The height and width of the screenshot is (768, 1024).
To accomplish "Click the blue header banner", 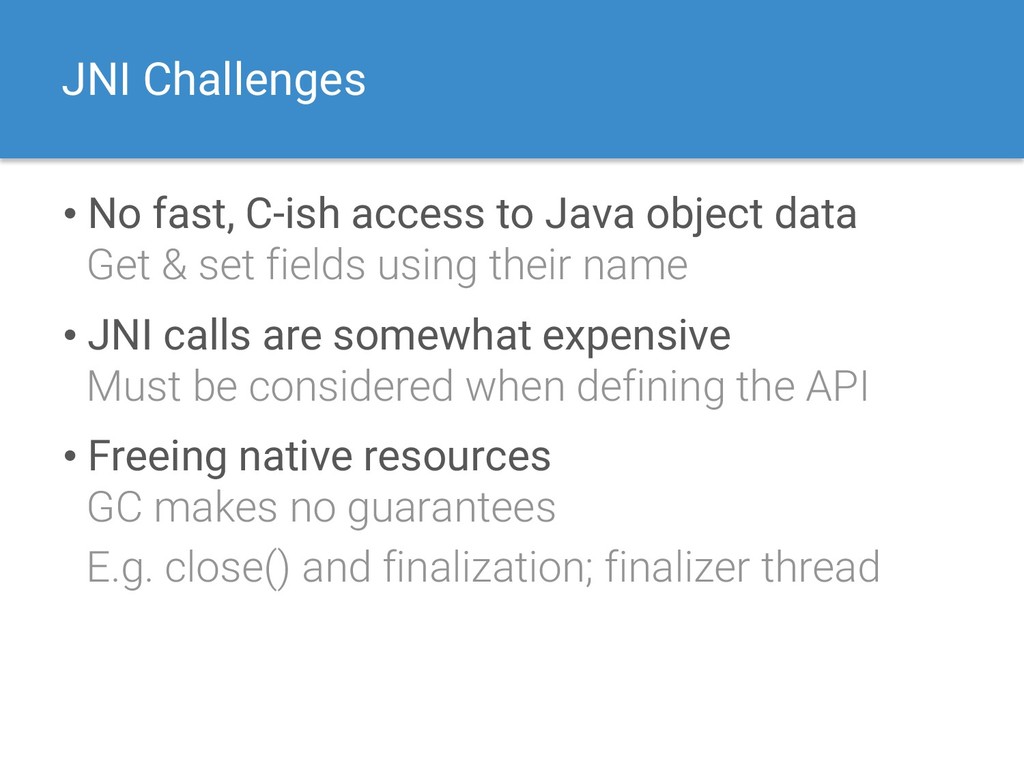I will tap(512, 78).
